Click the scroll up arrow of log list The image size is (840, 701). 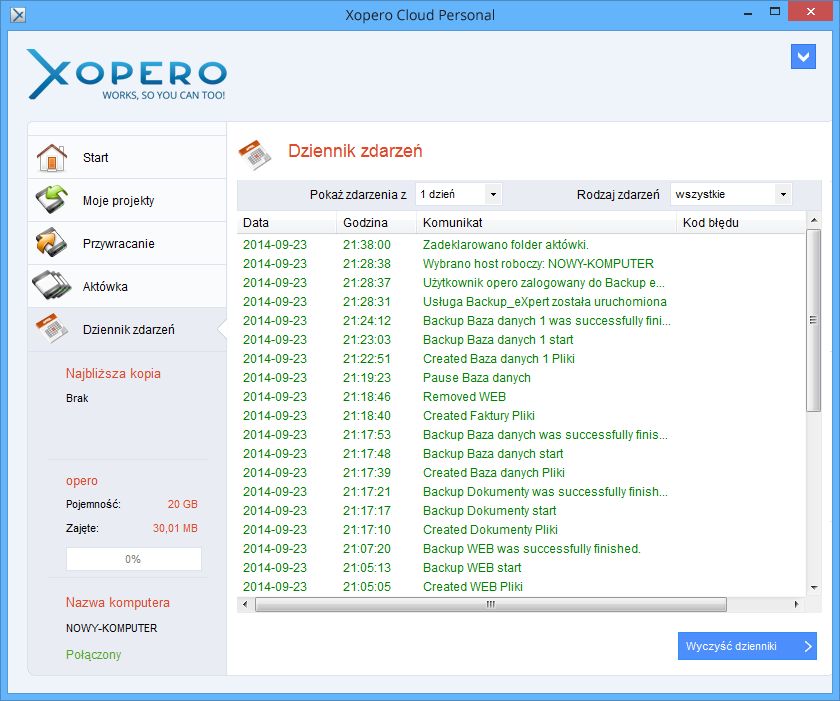[814, 220]
